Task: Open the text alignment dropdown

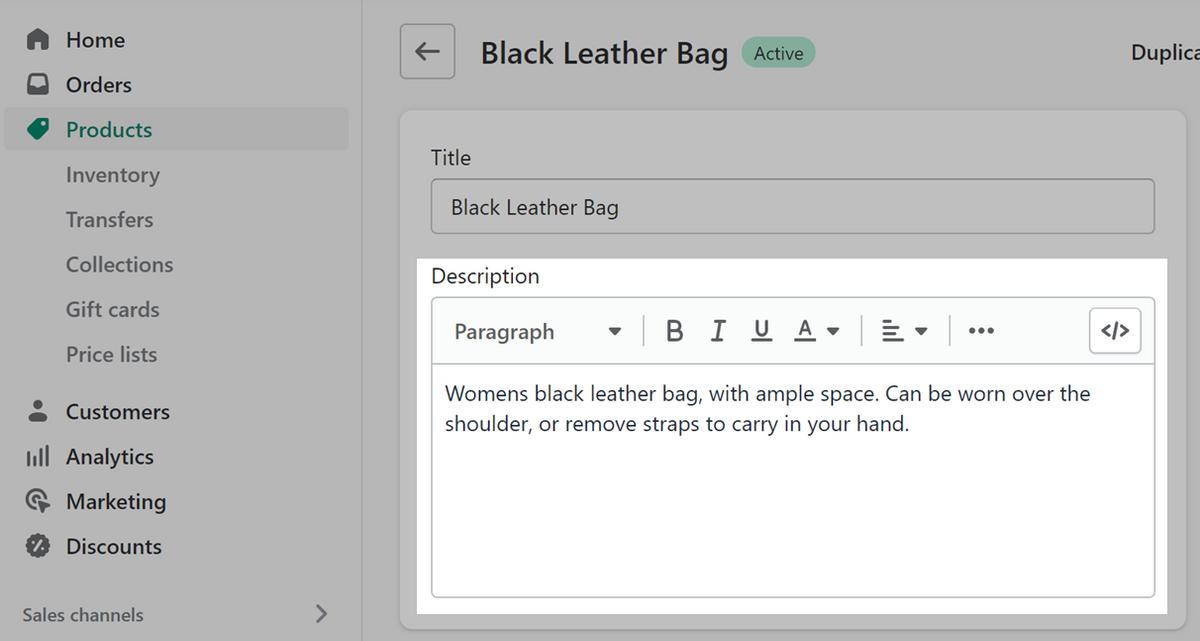Action: coord(903,330)
